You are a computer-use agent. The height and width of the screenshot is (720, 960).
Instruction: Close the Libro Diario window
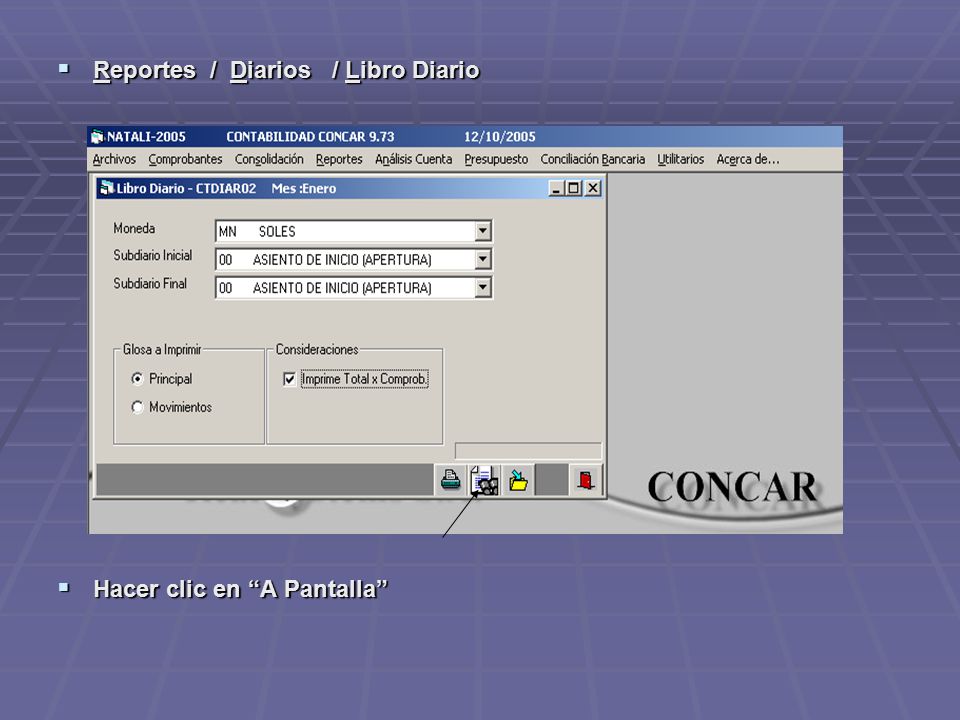coord(593,188)
